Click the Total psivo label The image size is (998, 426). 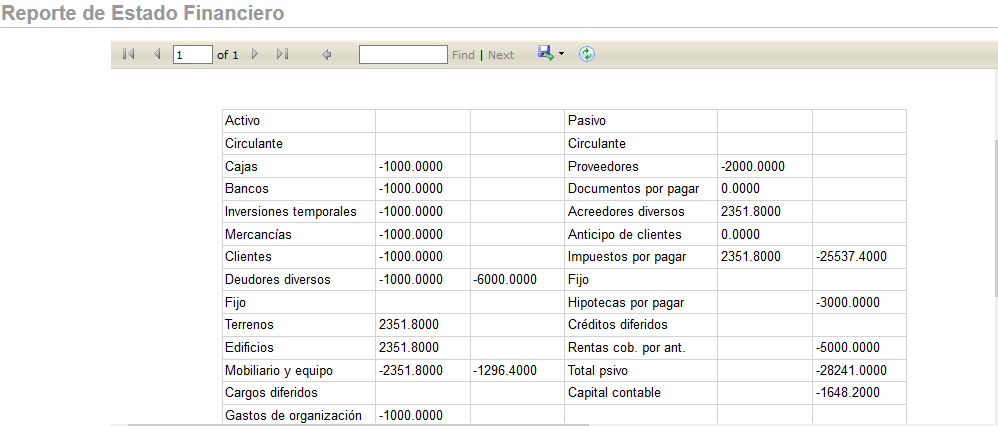[x=598, y=371]
